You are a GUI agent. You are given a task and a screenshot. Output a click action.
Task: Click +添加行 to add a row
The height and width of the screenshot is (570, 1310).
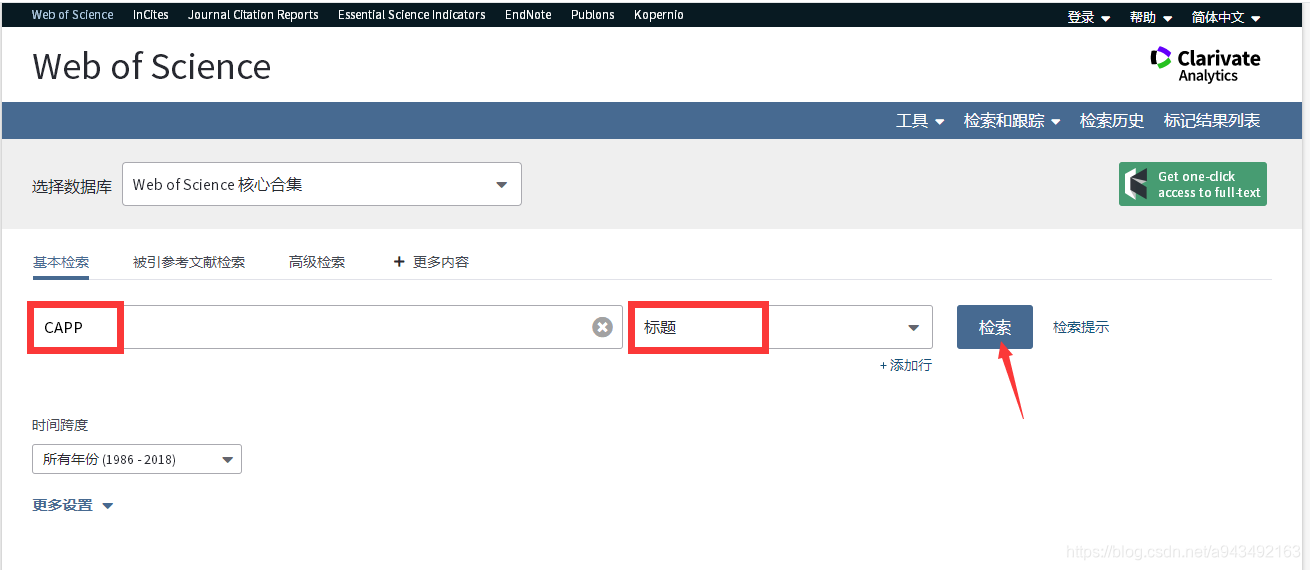[906, 366]
